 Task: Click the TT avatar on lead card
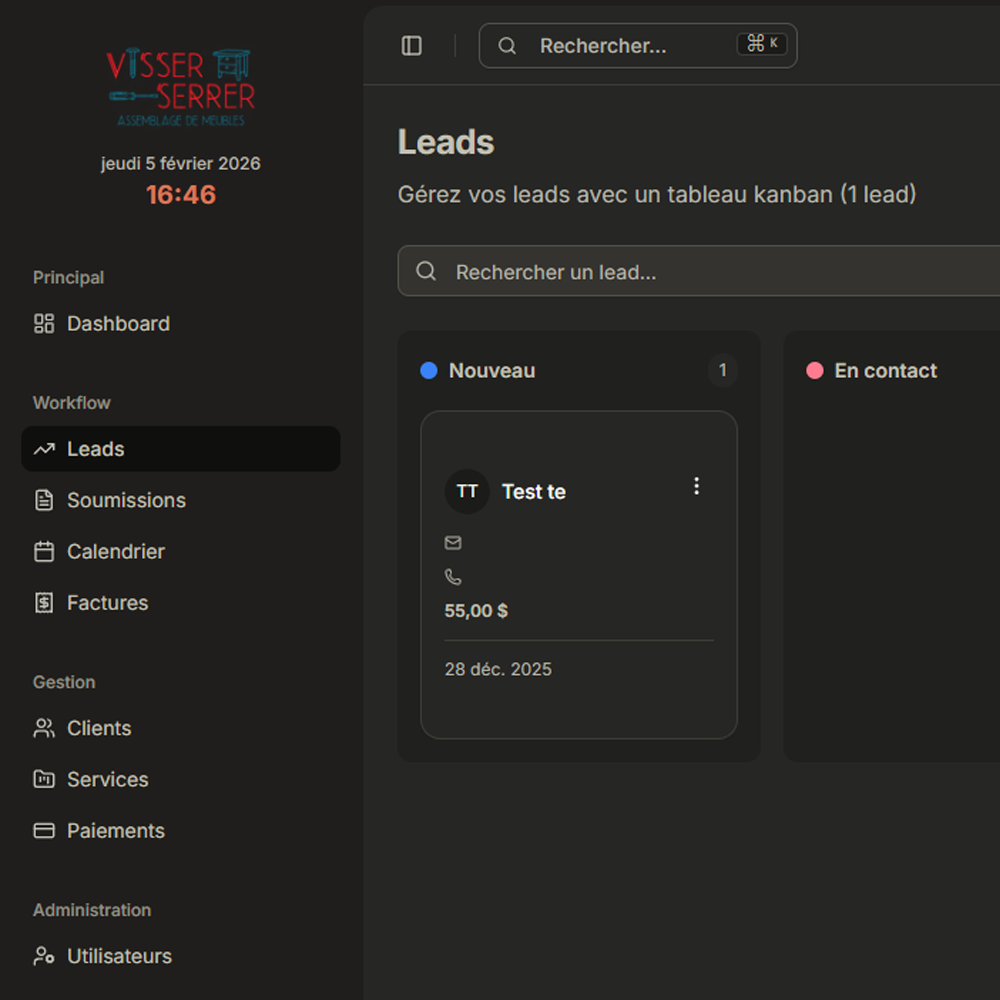tap(467, 492)
